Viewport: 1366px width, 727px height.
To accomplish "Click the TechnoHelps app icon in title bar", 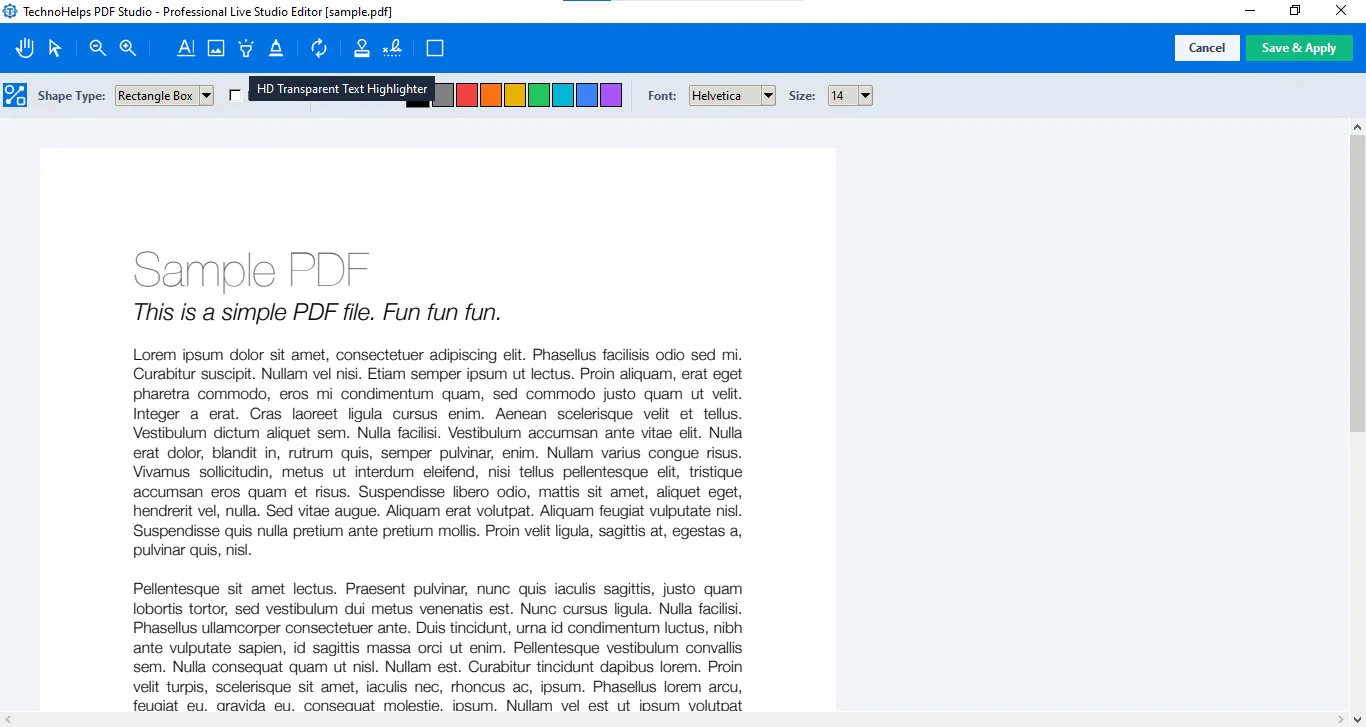I will (x=11, y=11).
